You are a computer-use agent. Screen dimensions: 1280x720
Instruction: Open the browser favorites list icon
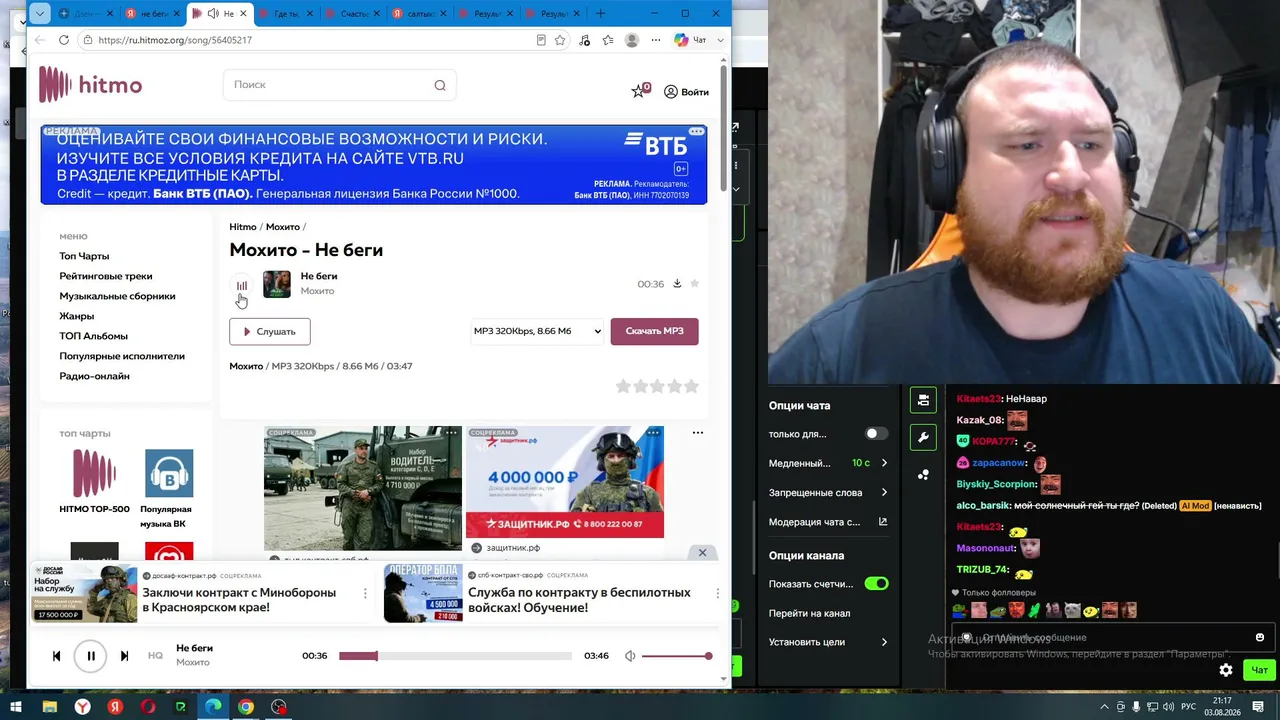[608, 40]
